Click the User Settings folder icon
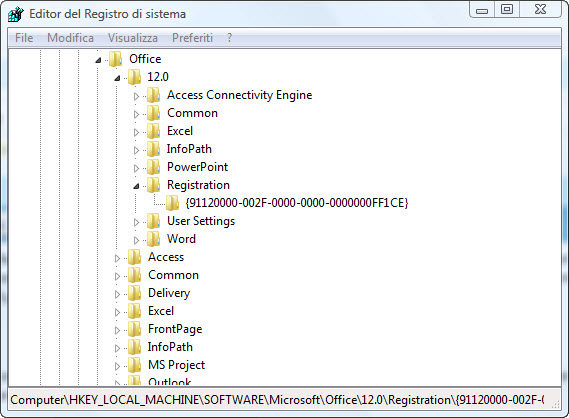 (x=153, y=221)
